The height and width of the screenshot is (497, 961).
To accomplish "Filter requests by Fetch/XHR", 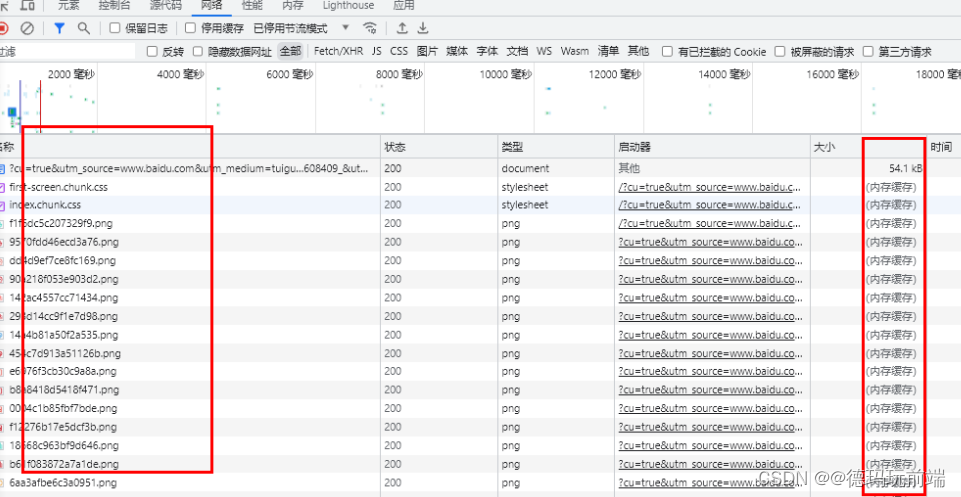I will (x=338, y=51).
